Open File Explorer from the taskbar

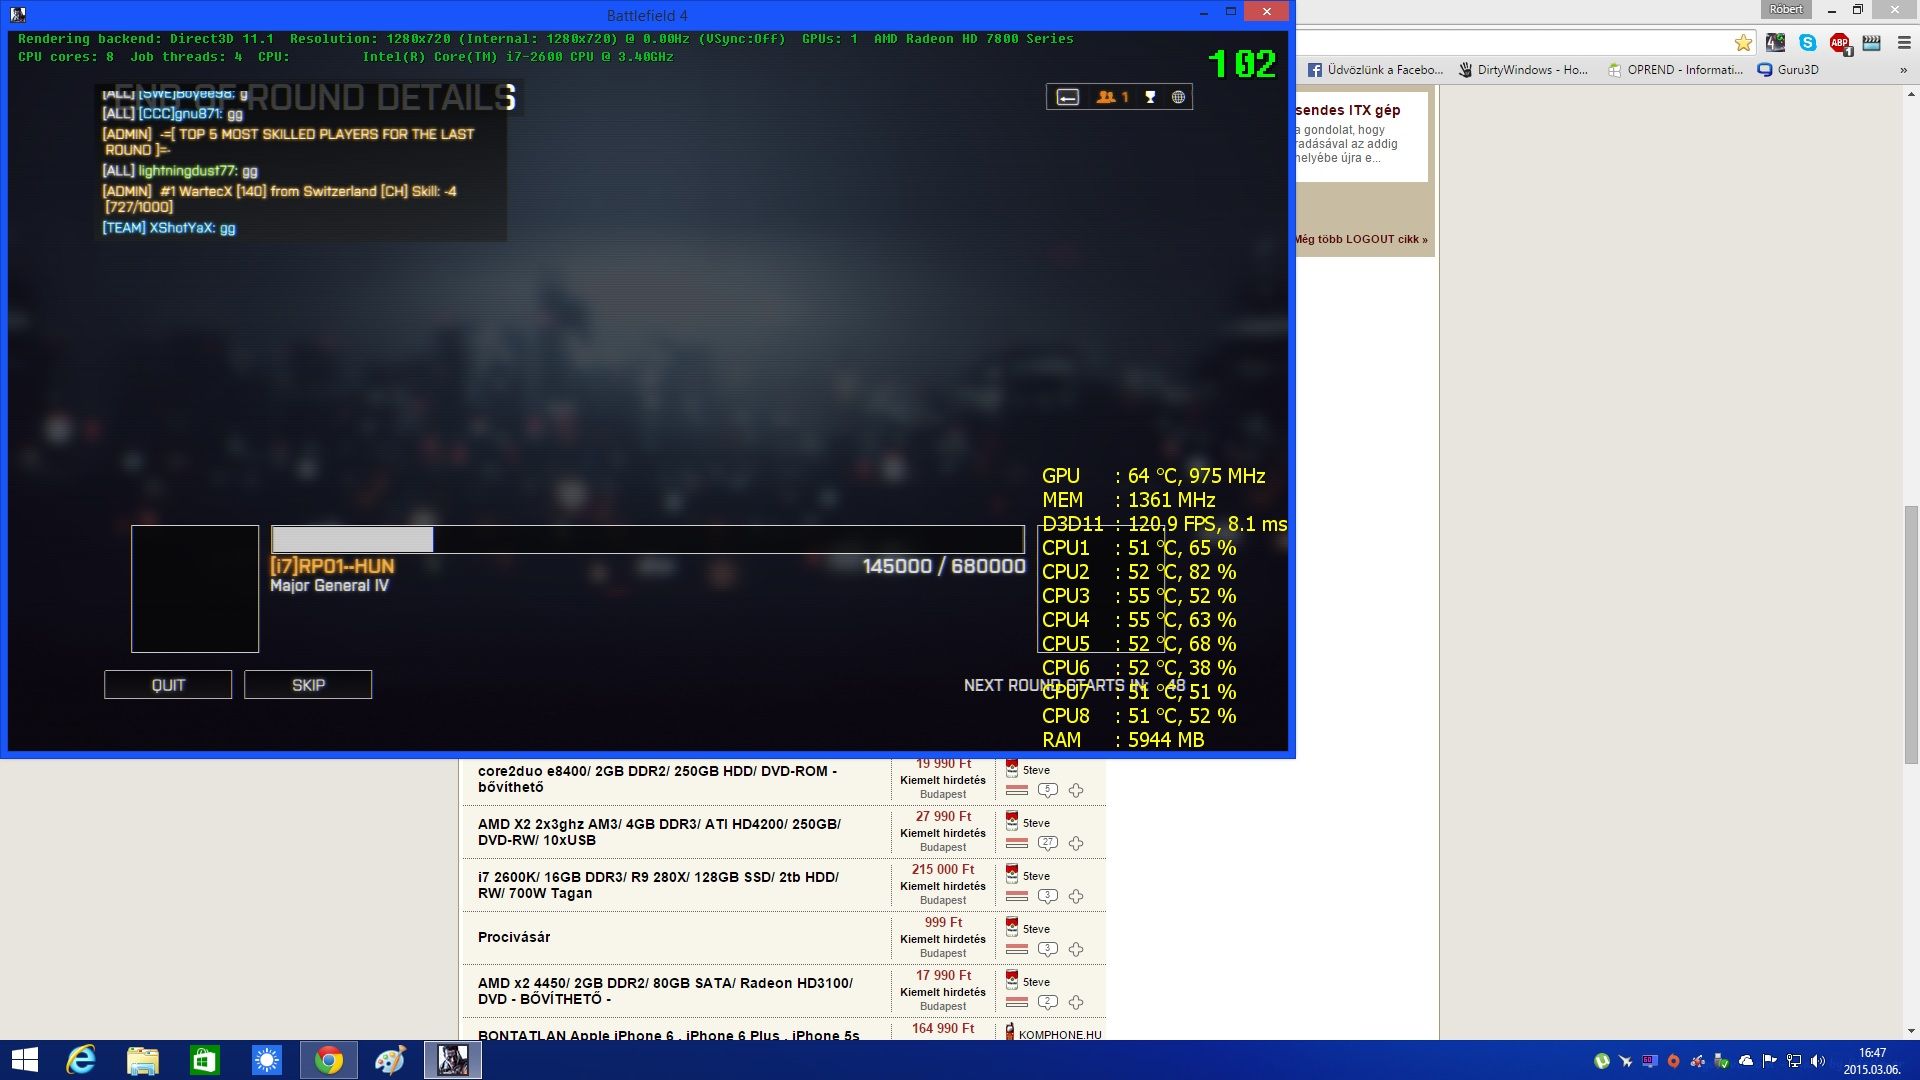pos(143,1060)
